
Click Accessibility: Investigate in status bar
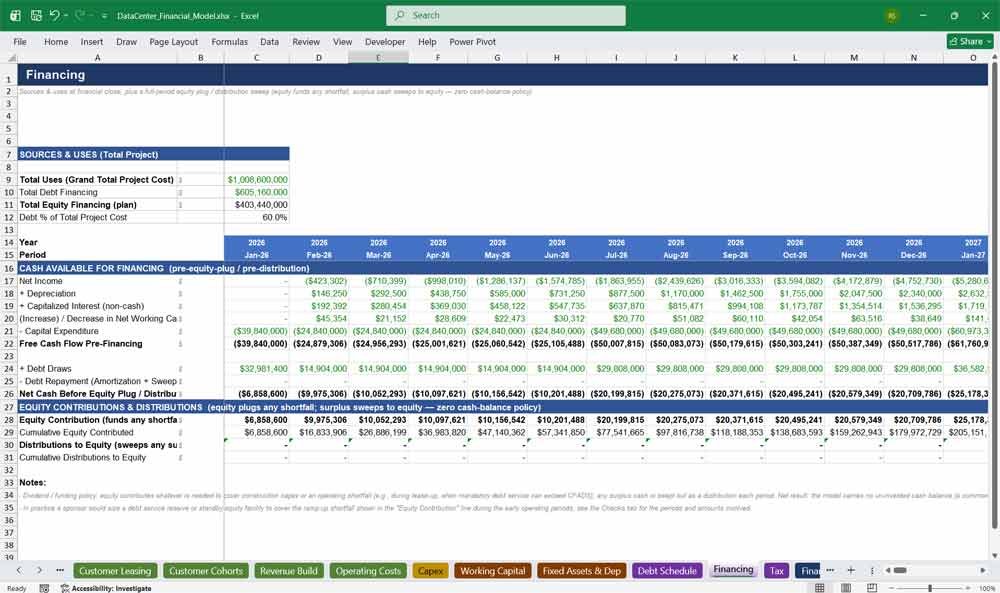coord(106,588)
